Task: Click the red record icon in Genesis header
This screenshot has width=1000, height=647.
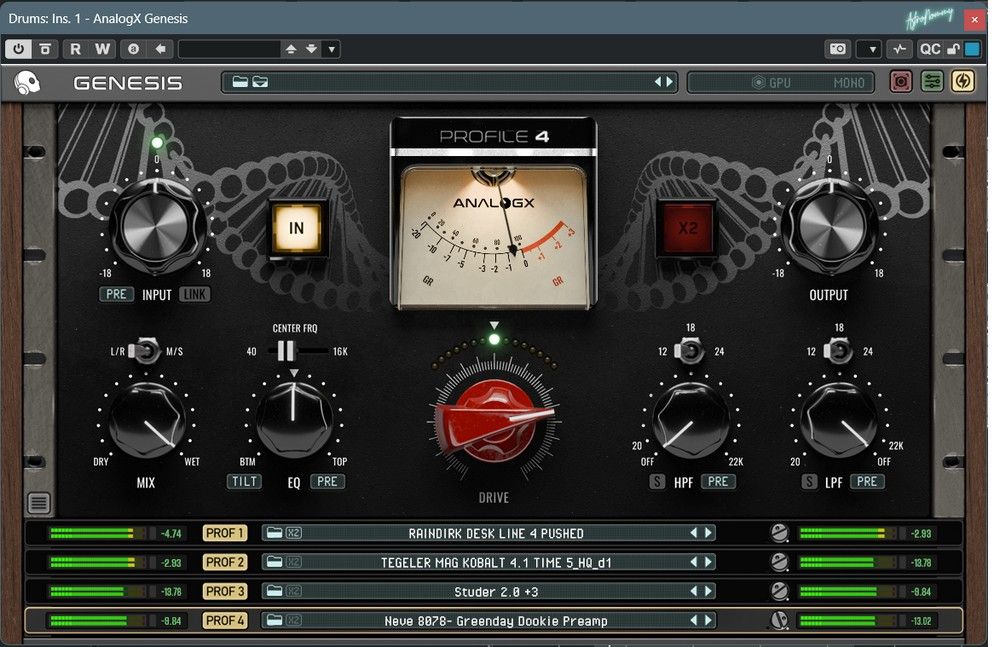Action: click(901, 82)
